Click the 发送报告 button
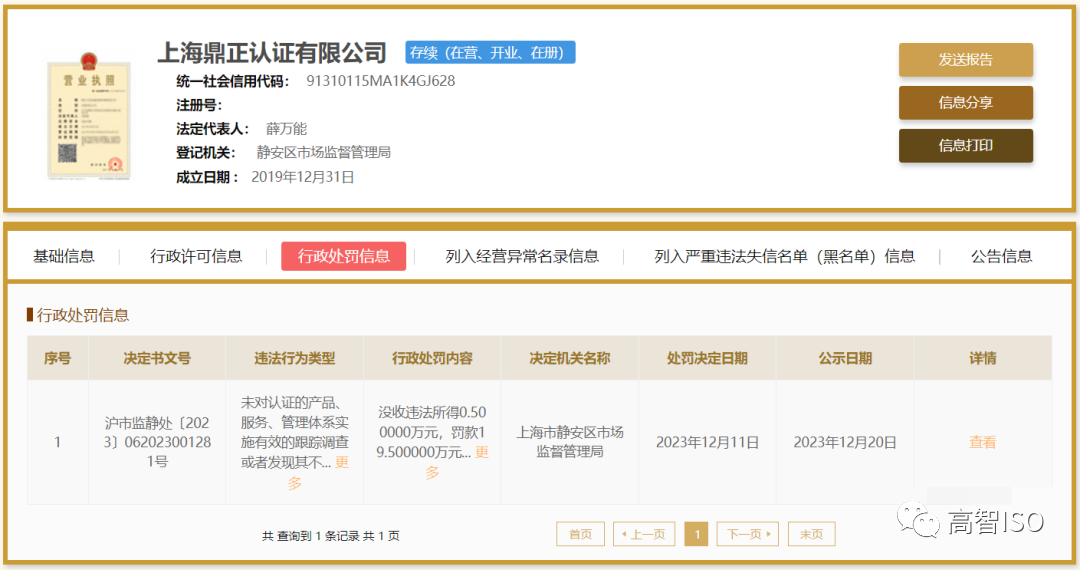 (966, 60)
